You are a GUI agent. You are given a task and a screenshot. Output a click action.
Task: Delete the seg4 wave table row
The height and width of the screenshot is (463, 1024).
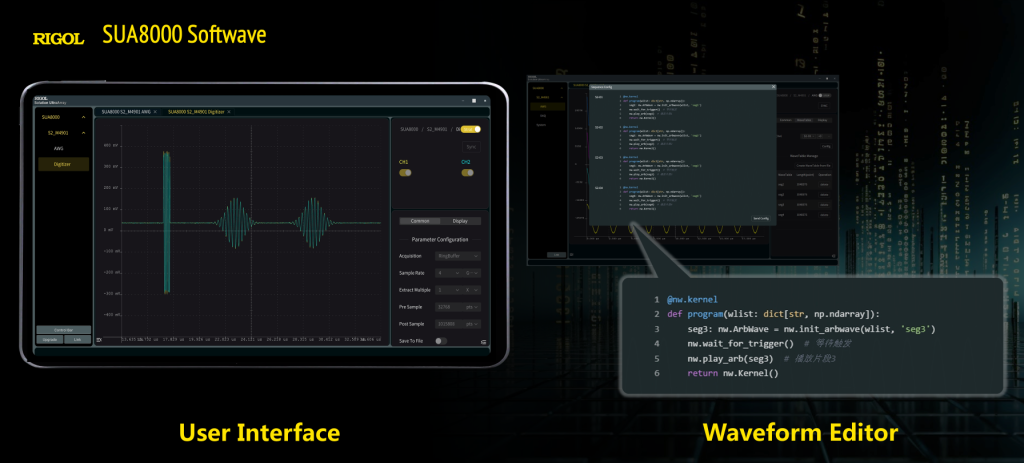point(824,215)
